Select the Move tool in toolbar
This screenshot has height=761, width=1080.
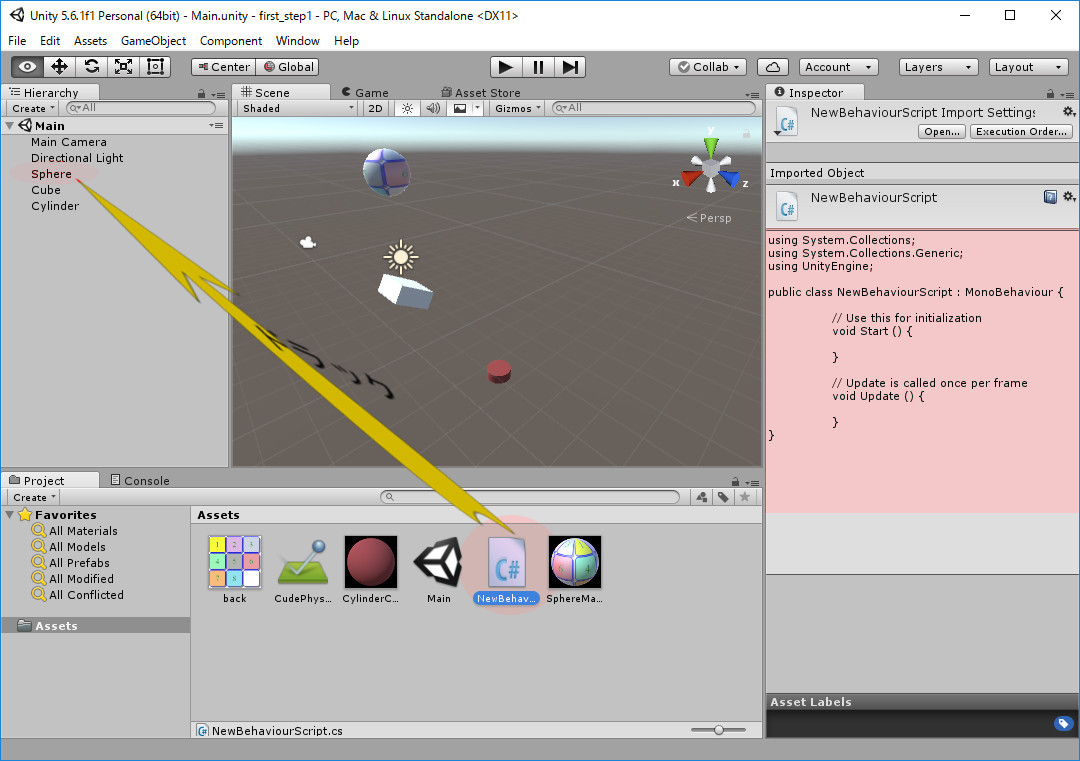tap(59, 67)
